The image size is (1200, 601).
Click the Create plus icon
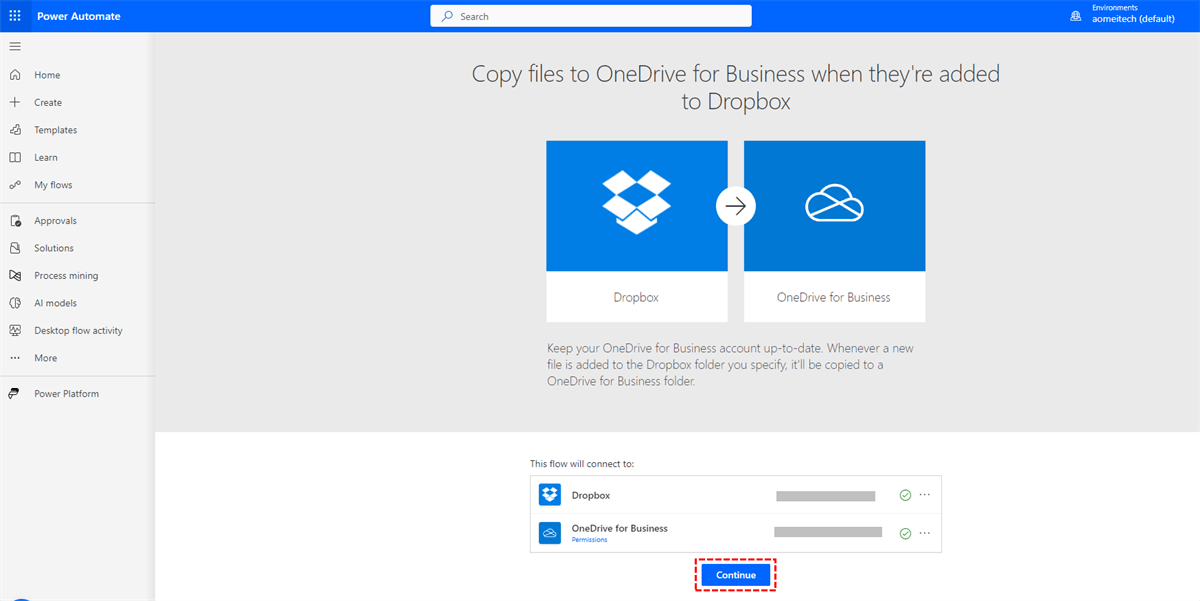point(14,102)
